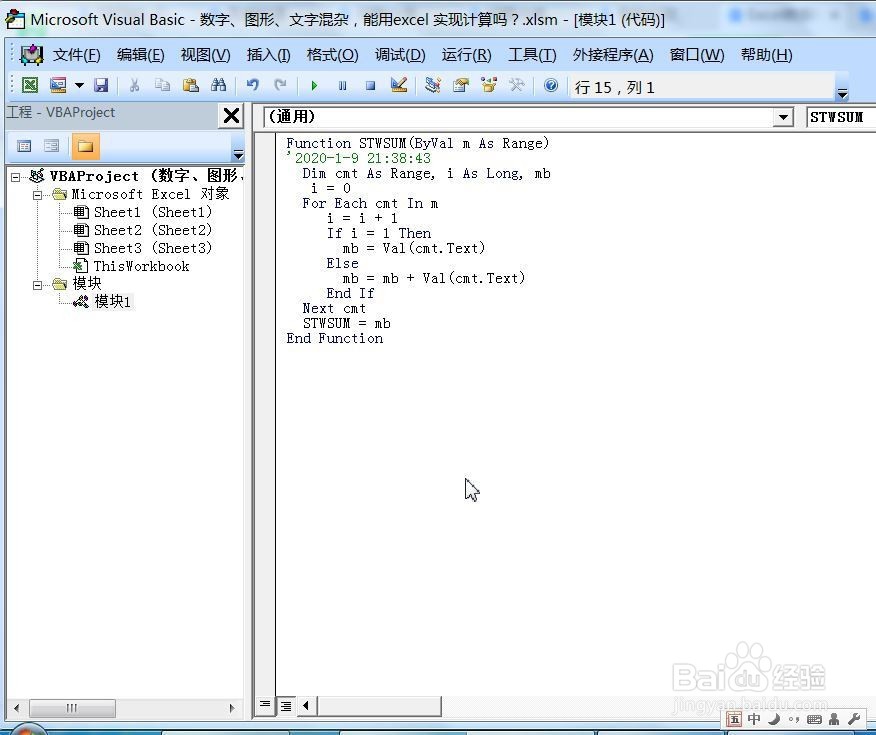This screenshot has width=876, height=735.
Task: Collapse the VBAProject root node
Action: click(16, 177)
